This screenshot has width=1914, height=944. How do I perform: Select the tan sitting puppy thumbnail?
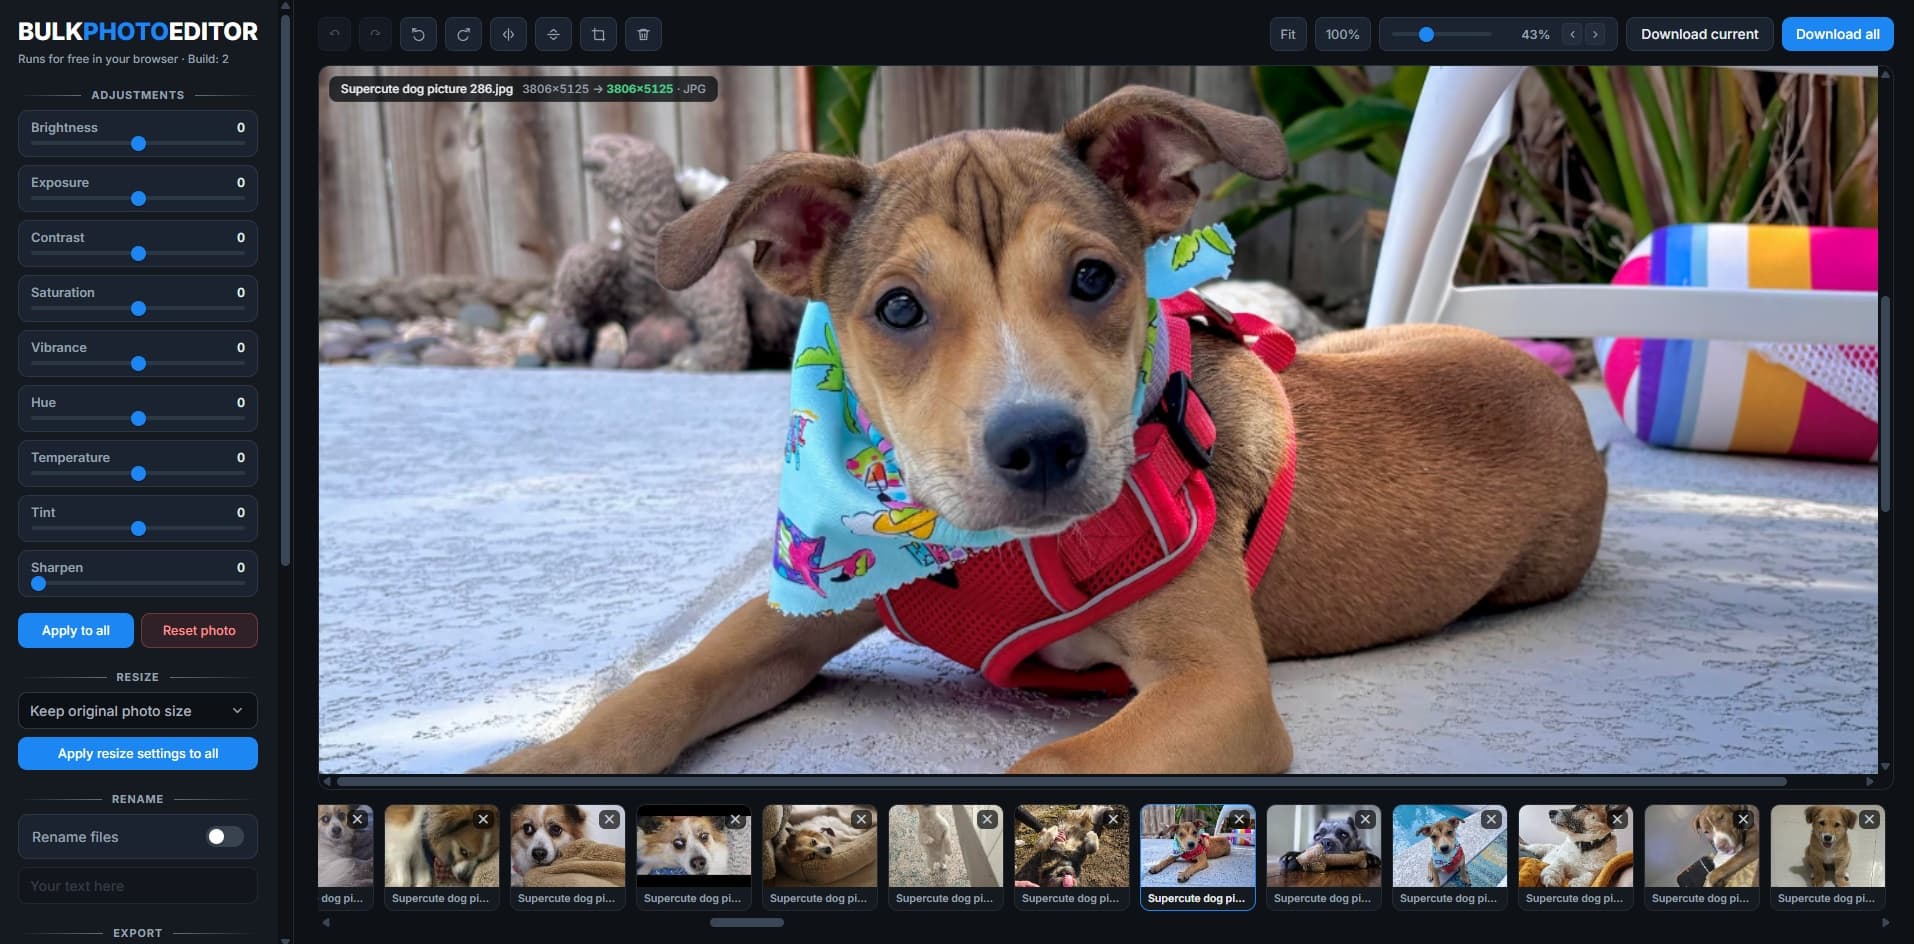(x=1827, y=858)
